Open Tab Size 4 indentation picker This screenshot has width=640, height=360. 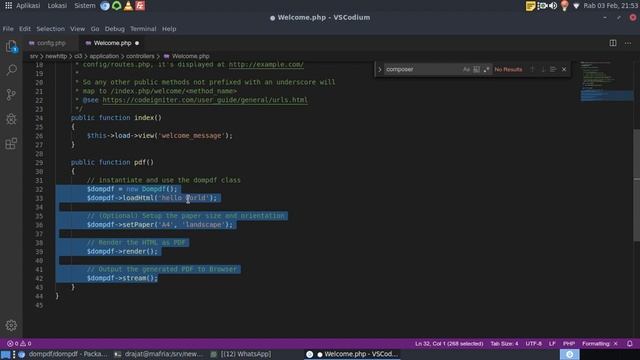[x=504, y=344]
